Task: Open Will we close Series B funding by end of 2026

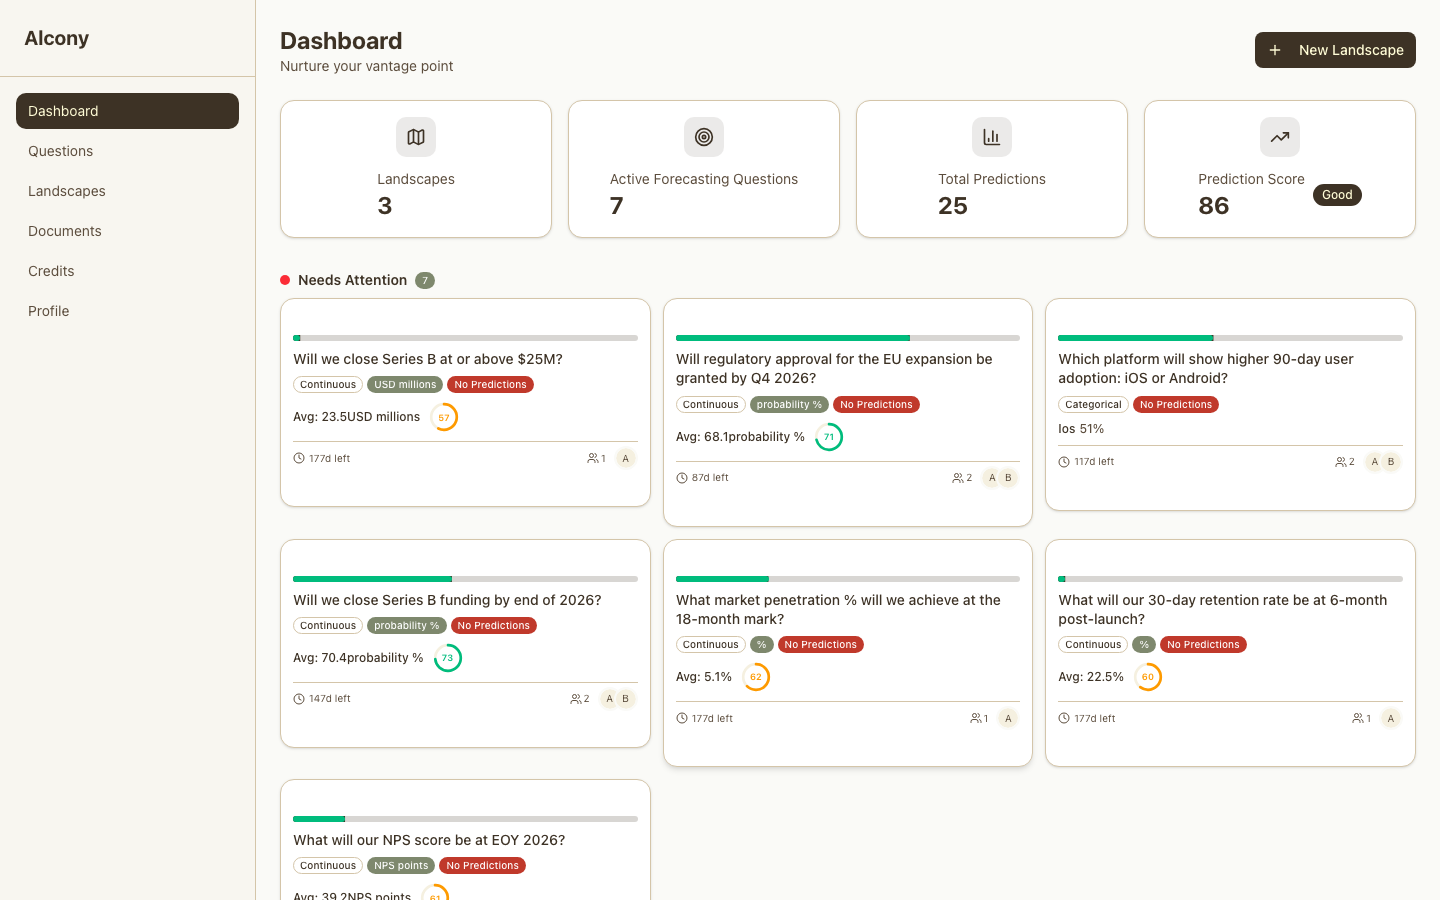Action: coord(447,600)
